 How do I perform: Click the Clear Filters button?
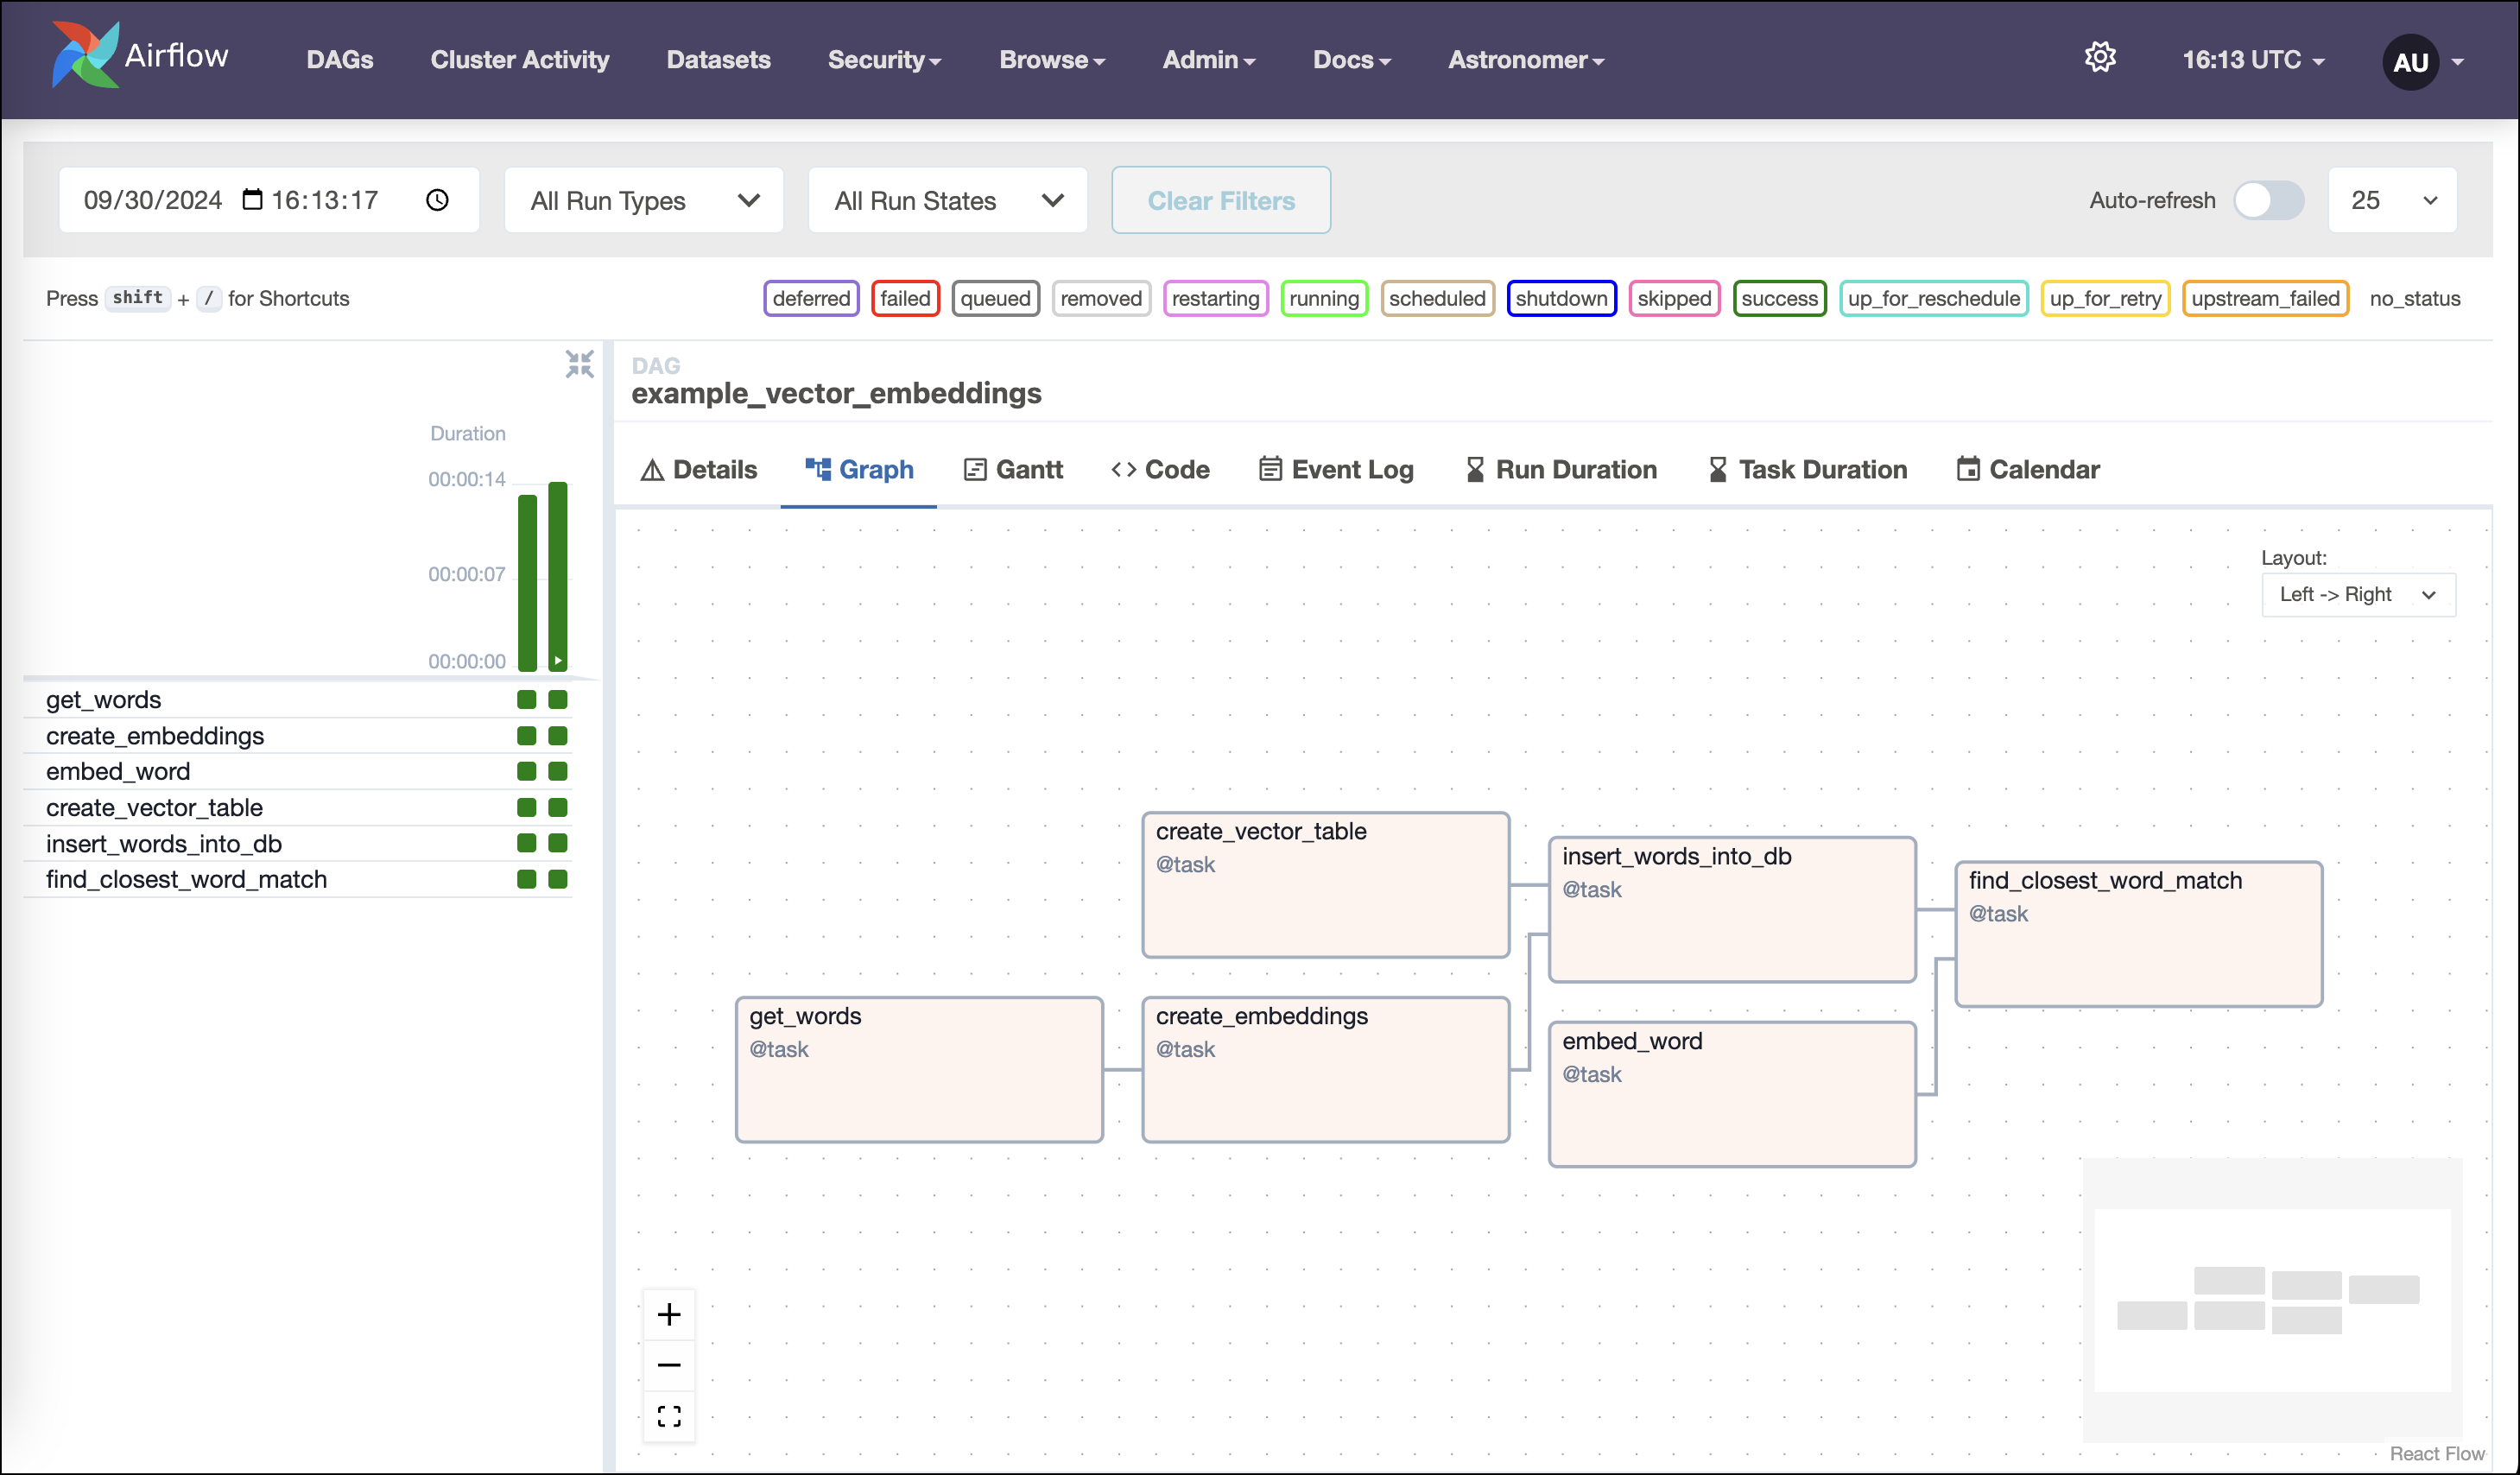click(1221, 200)
